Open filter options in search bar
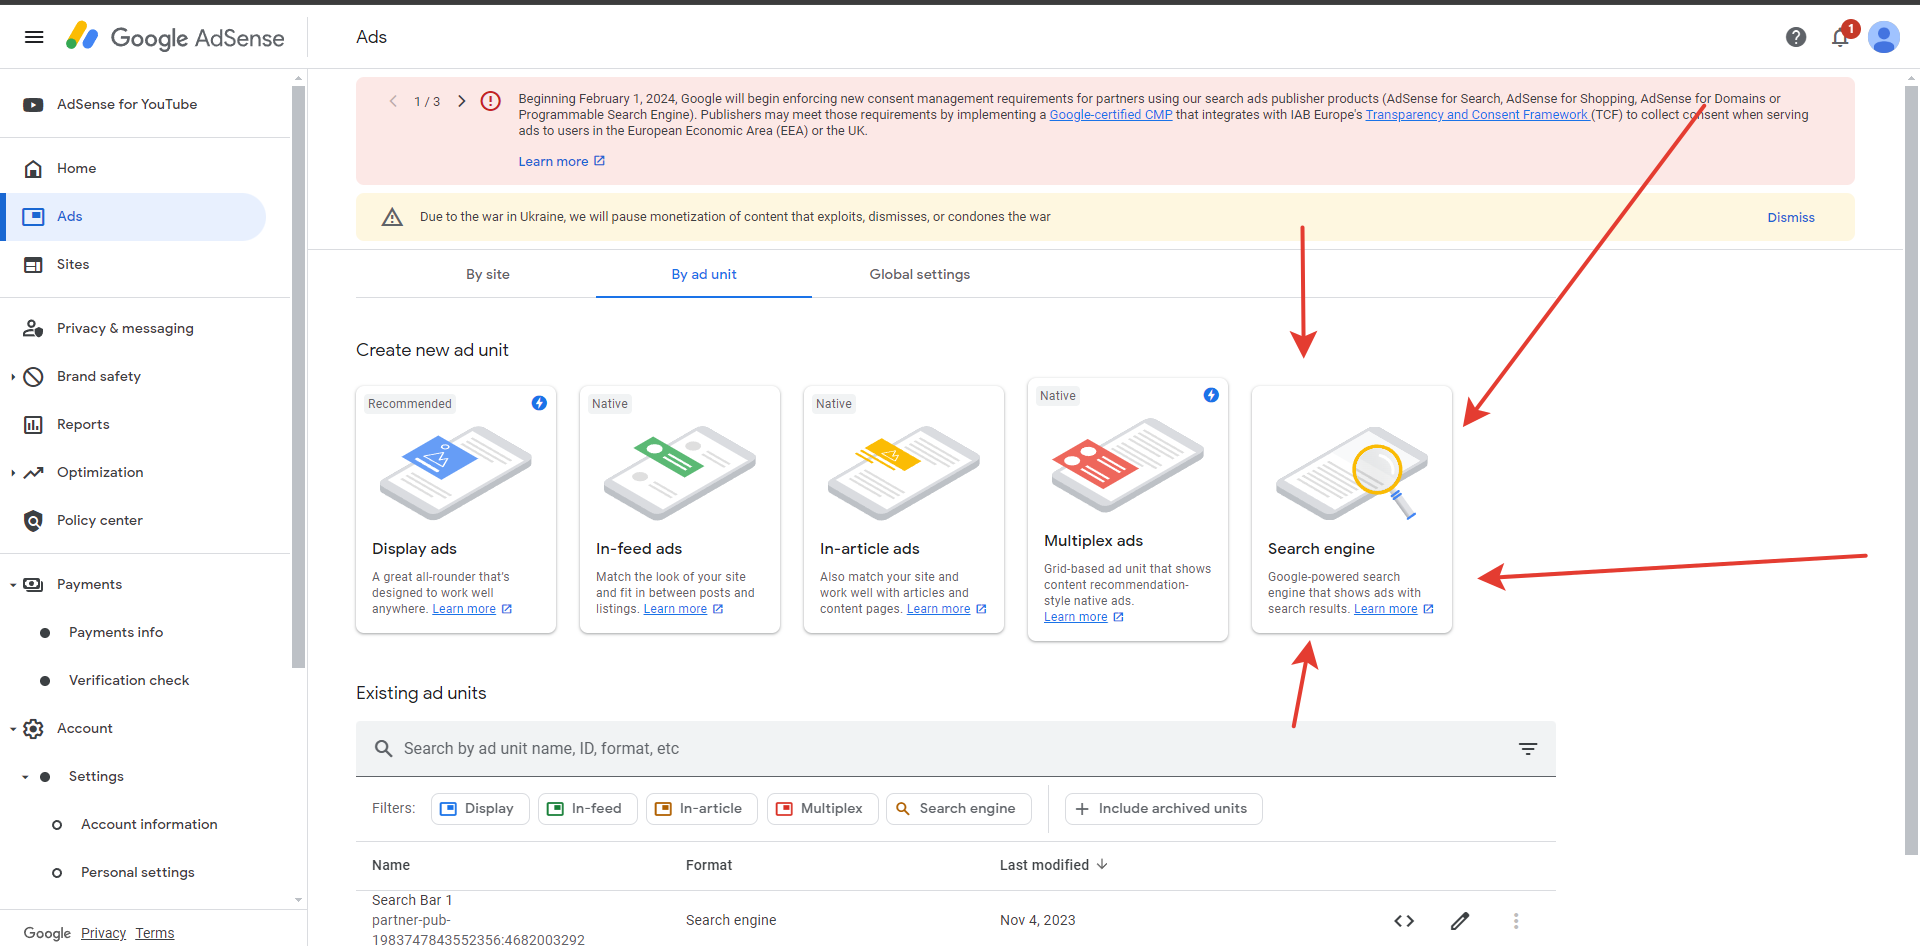1920x946 pixels. tap(1528, 748)
